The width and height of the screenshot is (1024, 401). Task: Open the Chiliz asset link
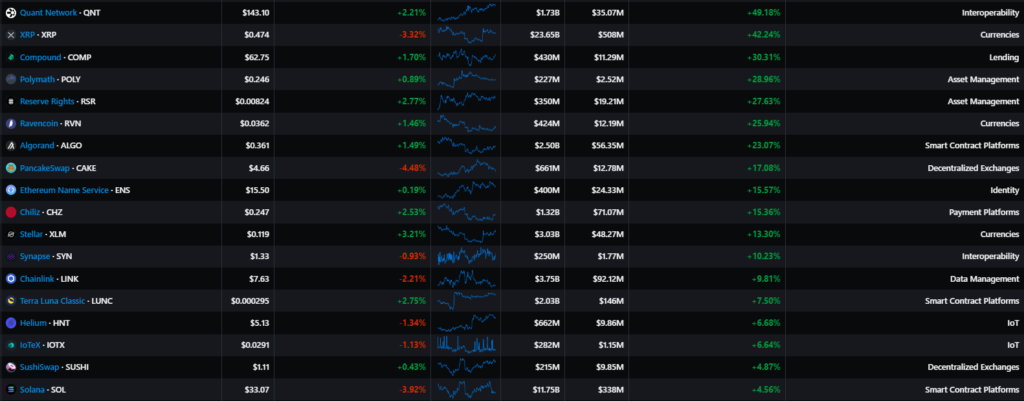tap(30, 212)
